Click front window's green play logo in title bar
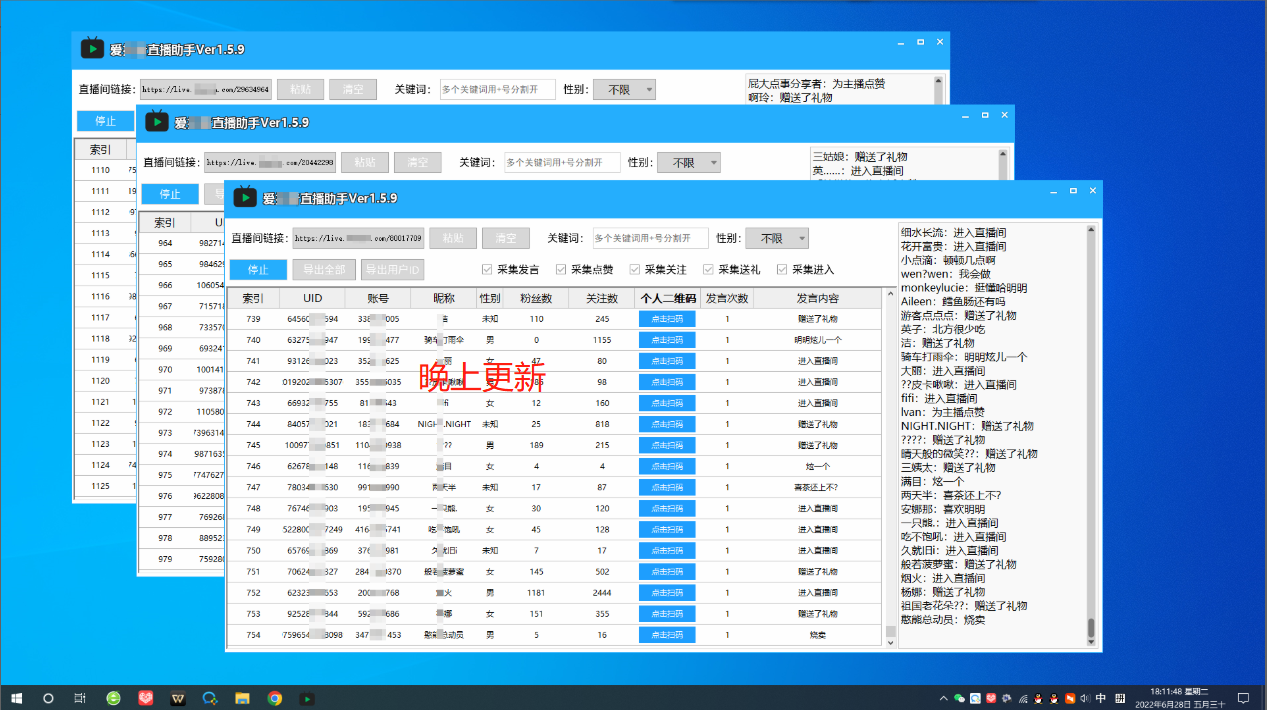The image size is (1267, 710). coord(244,197)
